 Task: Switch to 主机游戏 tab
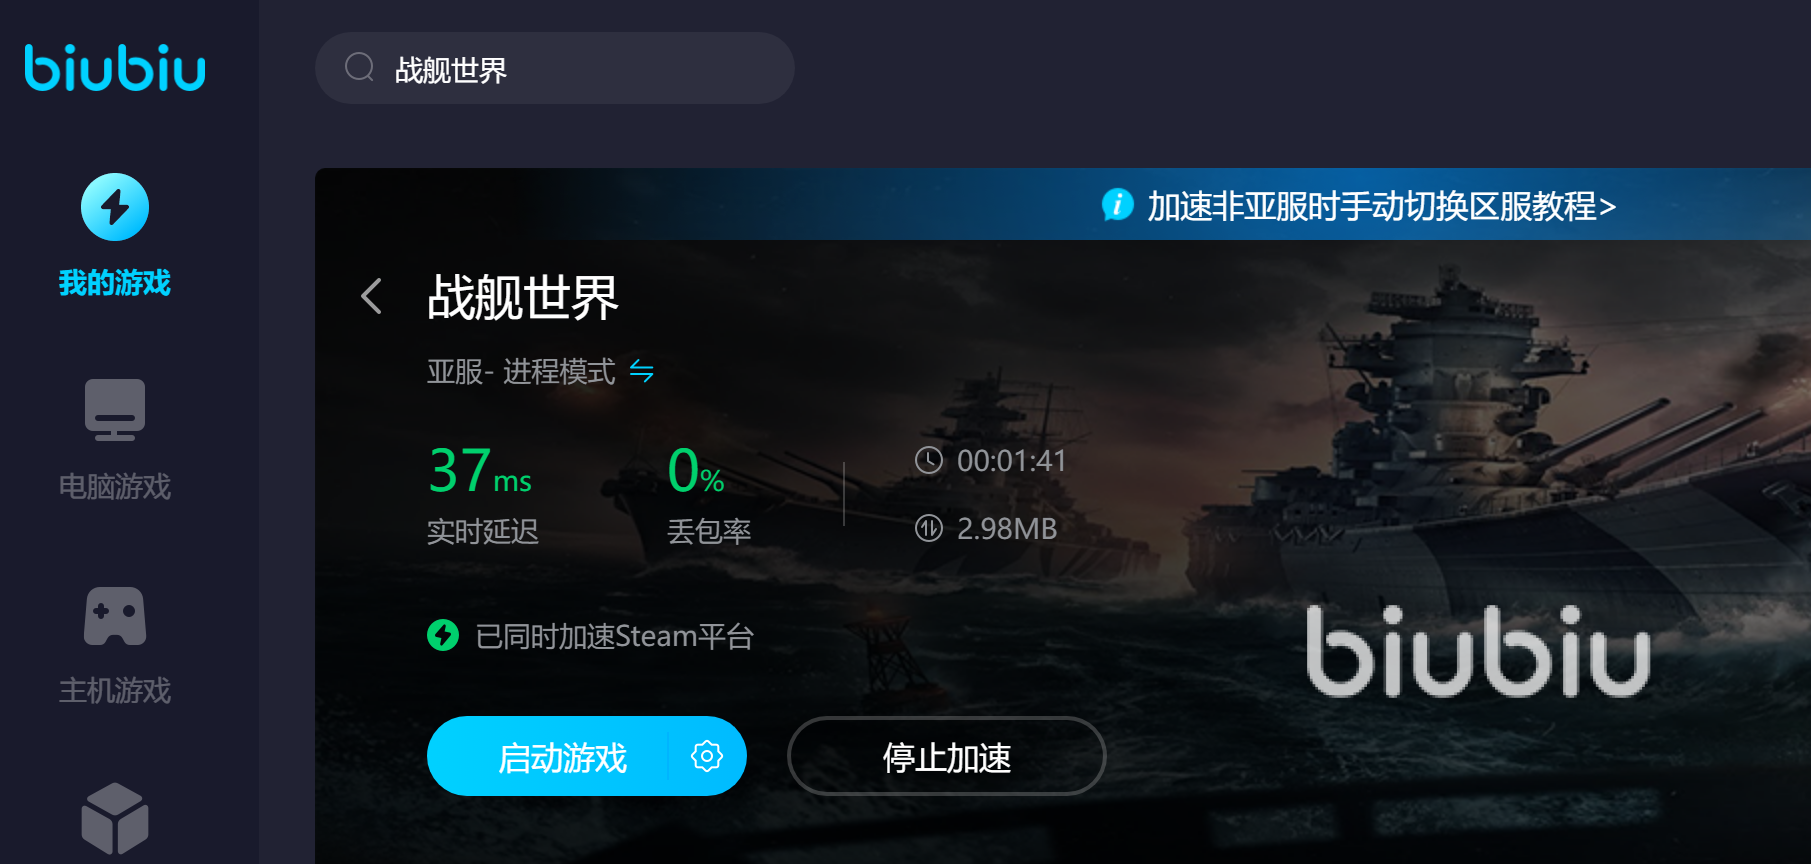(x=115, y=691)
